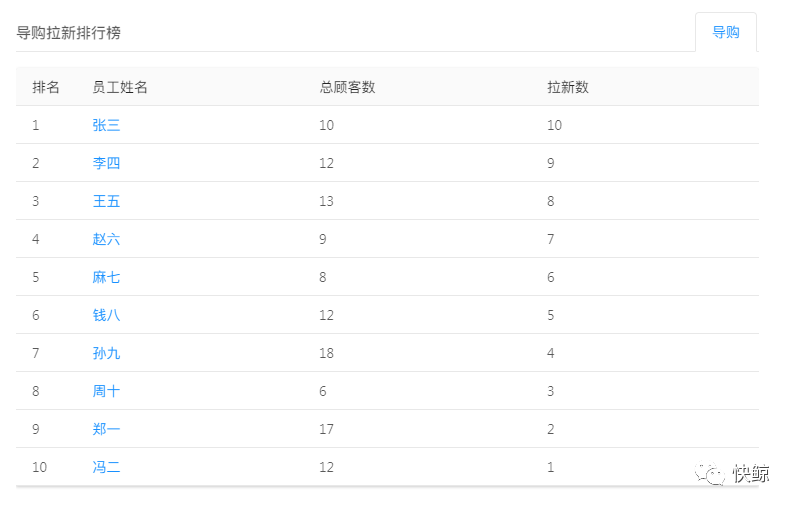
Task: Open employee link 李四
Action: 106,163
